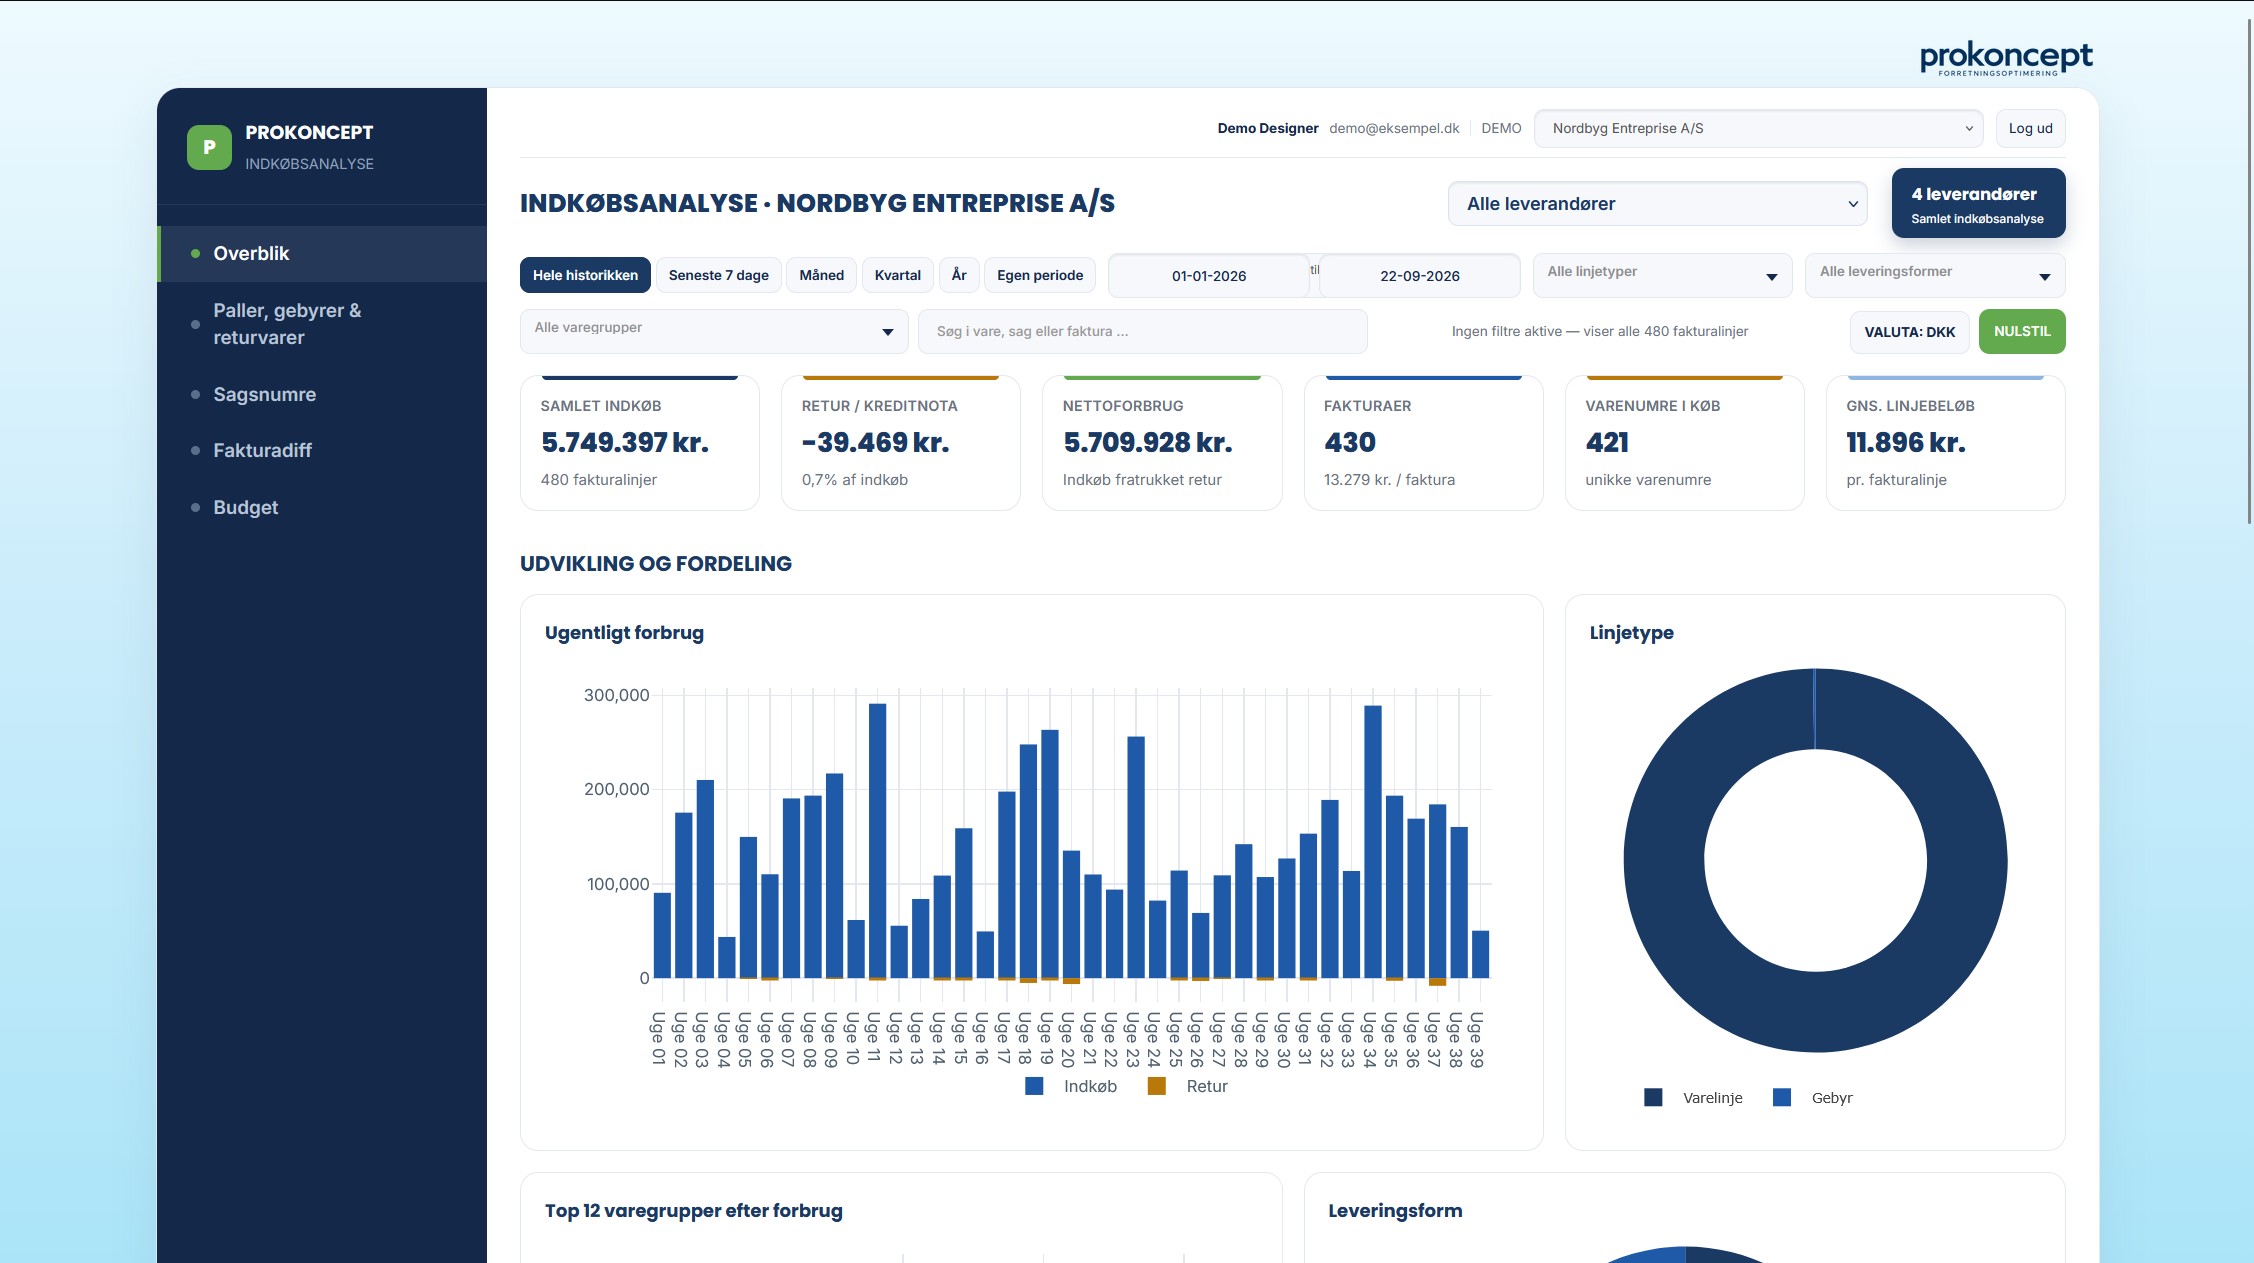Image resolution: width=2254 pixels, height=1263 pixels.
Task: Click the prokoncept brand logo at top right
Action: 2006,58
